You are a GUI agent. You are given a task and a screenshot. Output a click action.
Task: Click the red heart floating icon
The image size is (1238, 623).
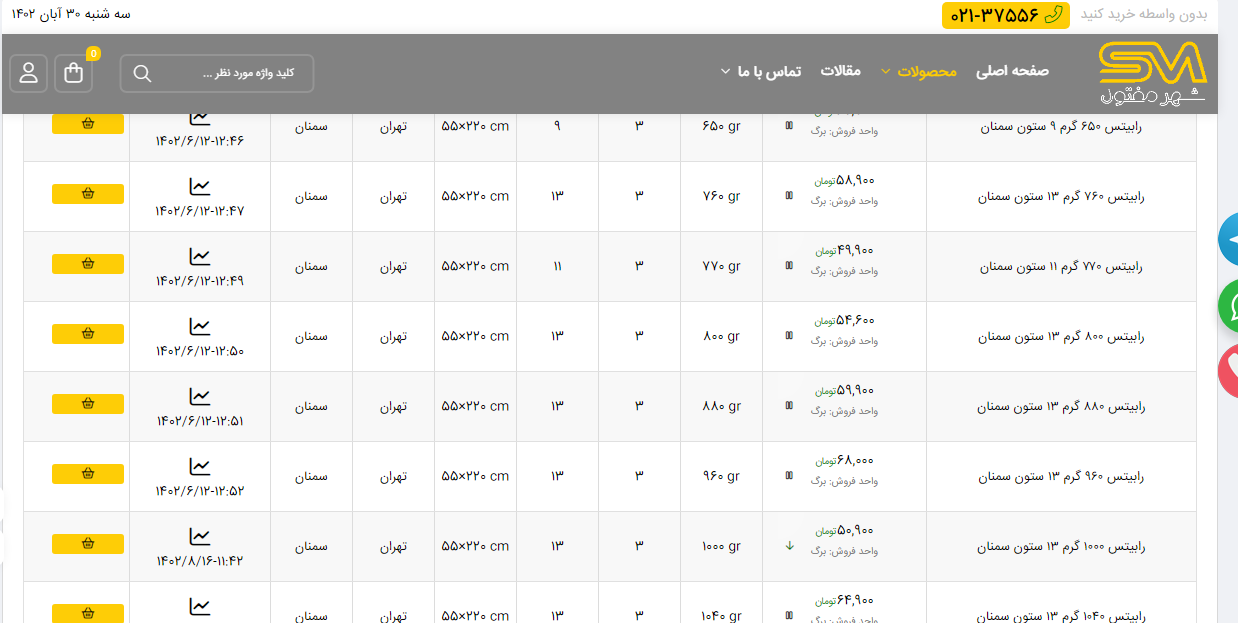pos(1229,372)
